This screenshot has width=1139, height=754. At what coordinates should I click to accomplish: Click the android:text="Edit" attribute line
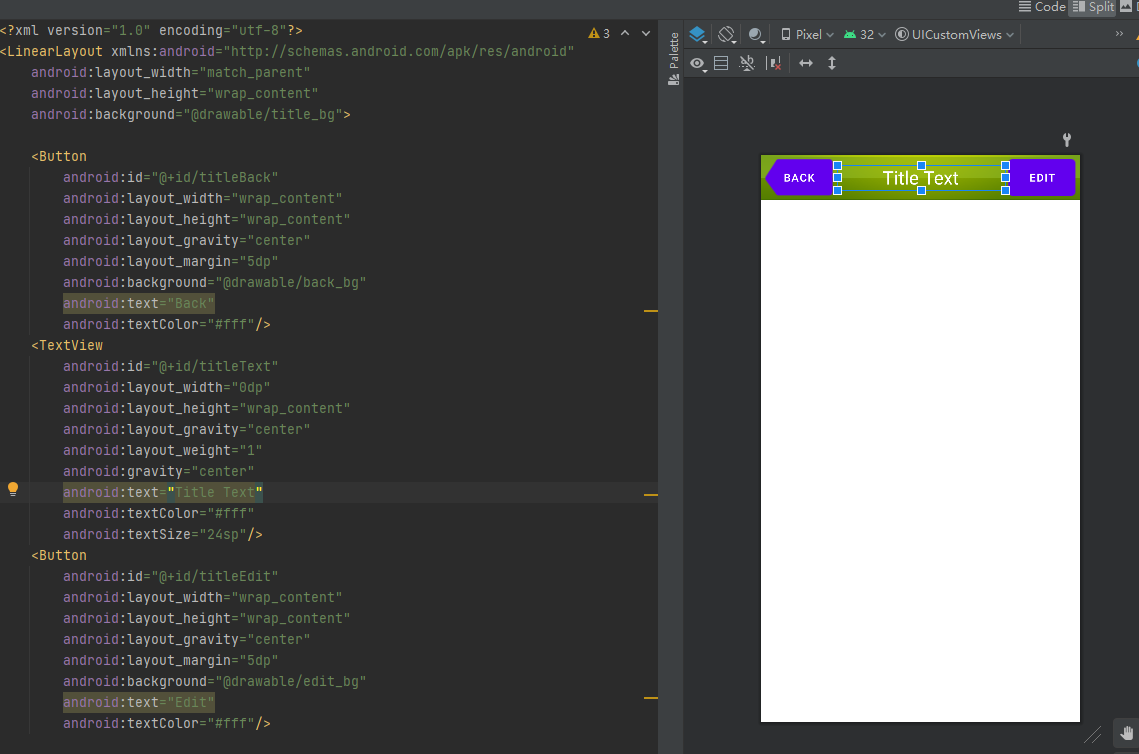(139, 702)
